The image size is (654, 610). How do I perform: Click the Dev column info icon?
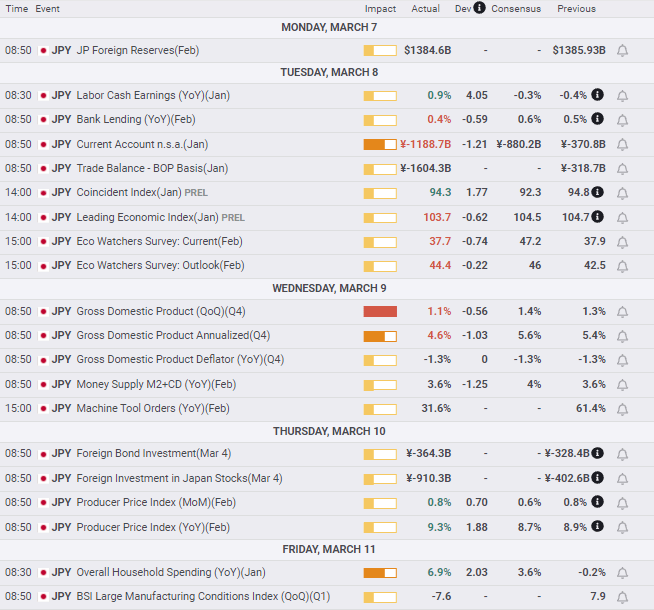479,8
